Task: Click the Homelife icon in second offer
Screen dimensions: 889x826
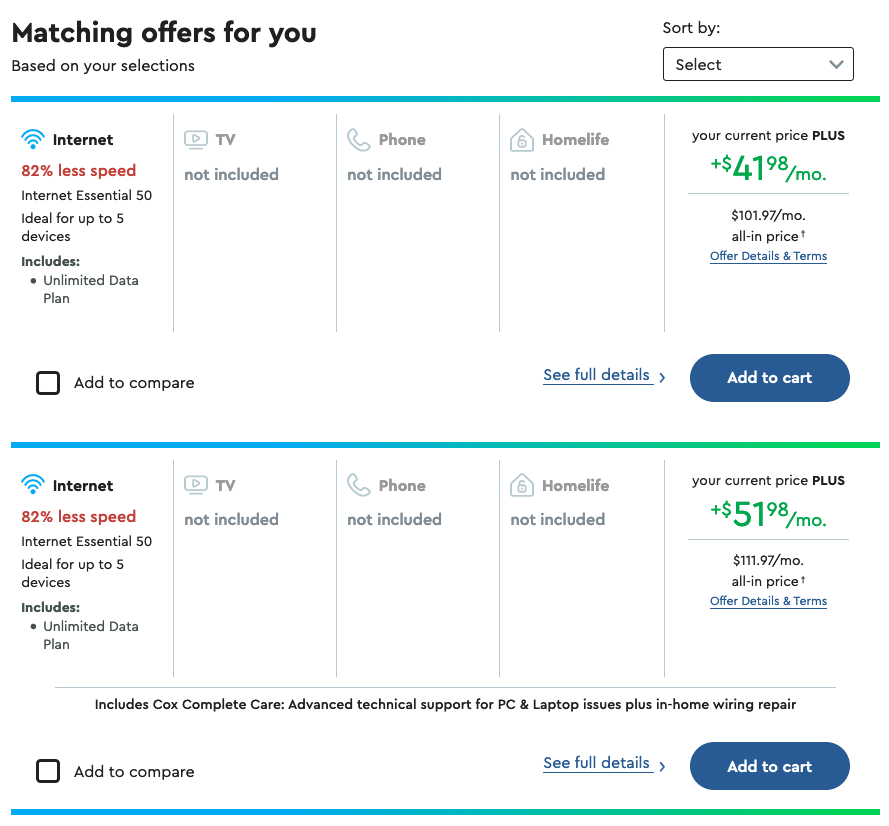Action: pos(522,487)
